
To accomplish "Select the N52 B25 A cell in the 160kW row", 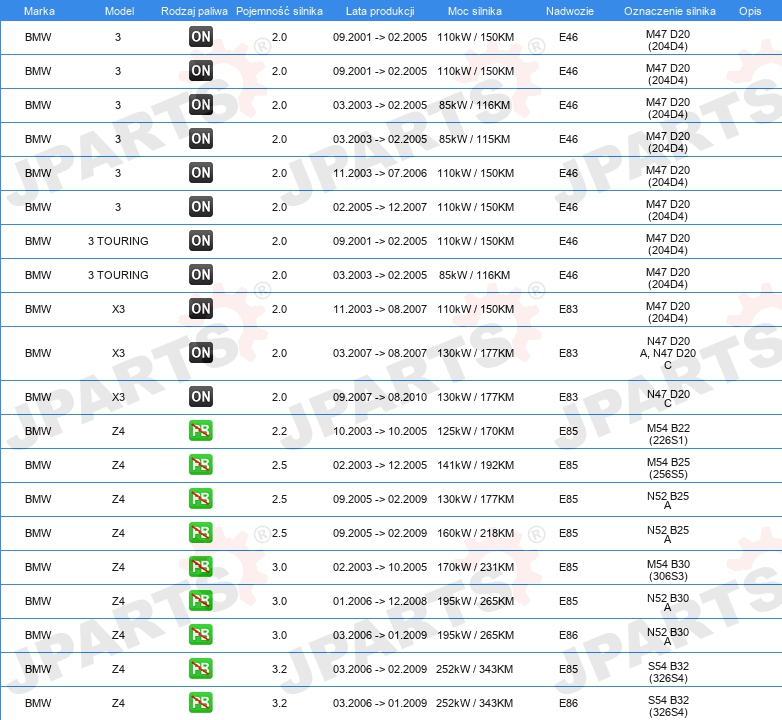I will (668, 534).
